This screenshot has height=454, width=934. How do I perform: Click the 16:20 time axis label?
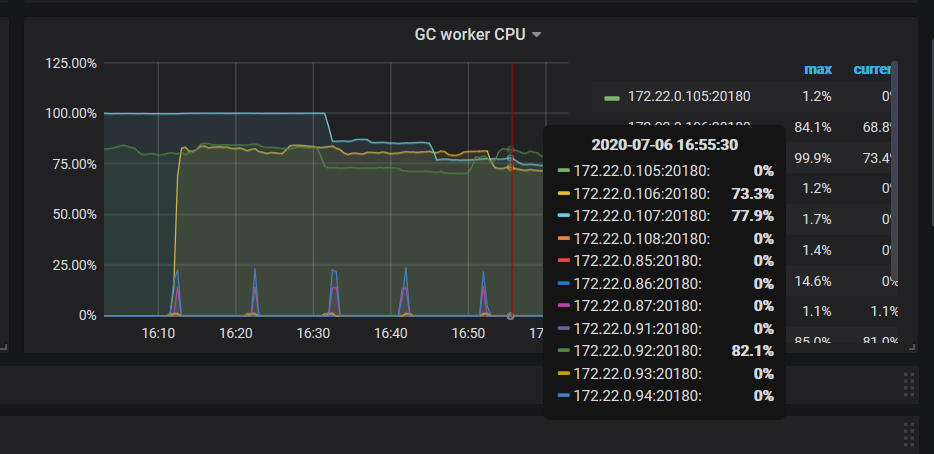click(x=236, y=334)
